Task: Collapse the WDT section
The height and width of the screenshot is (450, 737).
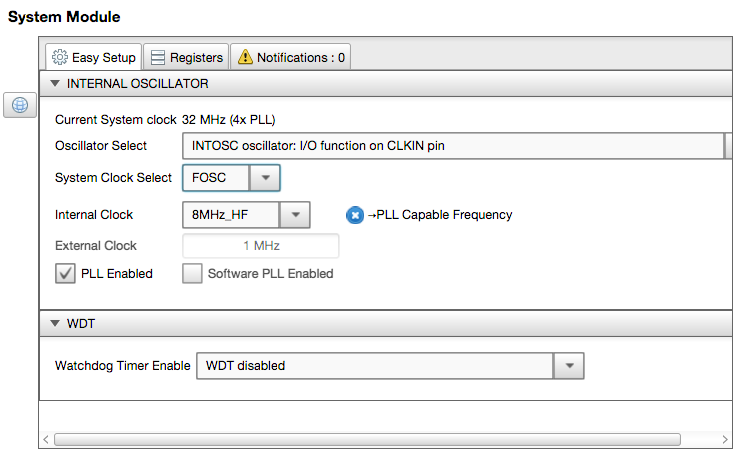Action: click(x=54, y=324)
